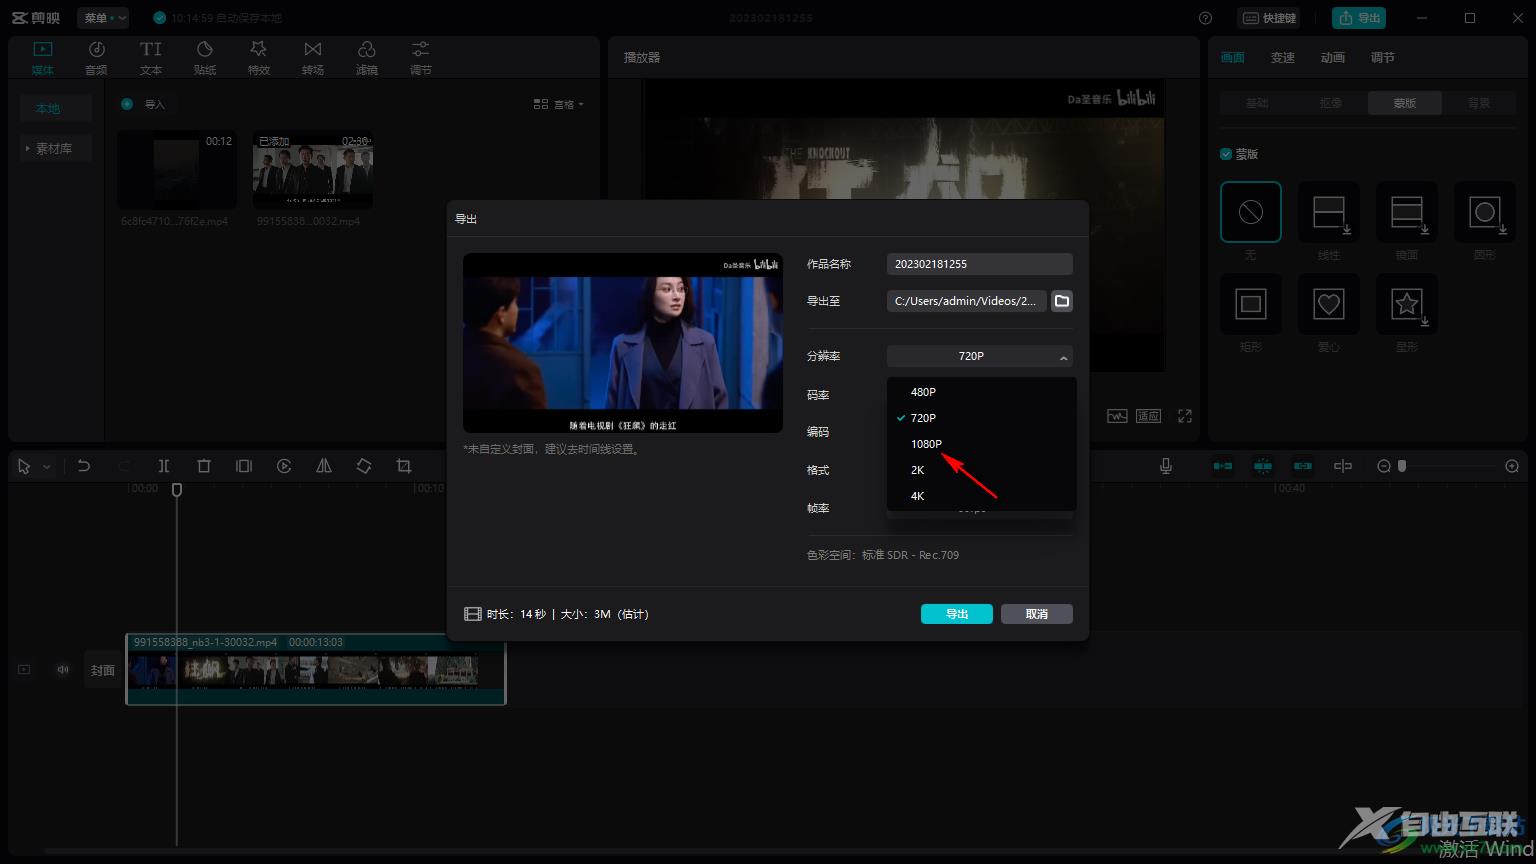Collapse the 分辨率 720P dropdown
The height and width of the screenshot is (864, 1536).
click(x=980, y=356)
